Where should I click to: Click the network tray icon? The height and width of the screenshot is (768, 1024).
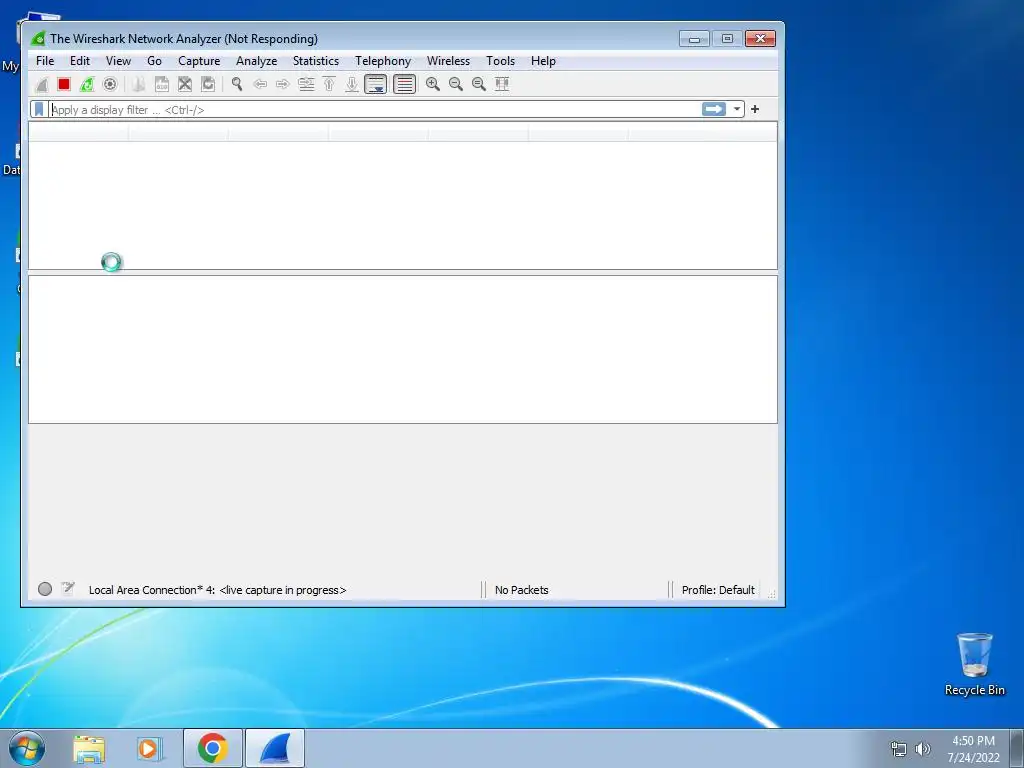pos(899,749)
